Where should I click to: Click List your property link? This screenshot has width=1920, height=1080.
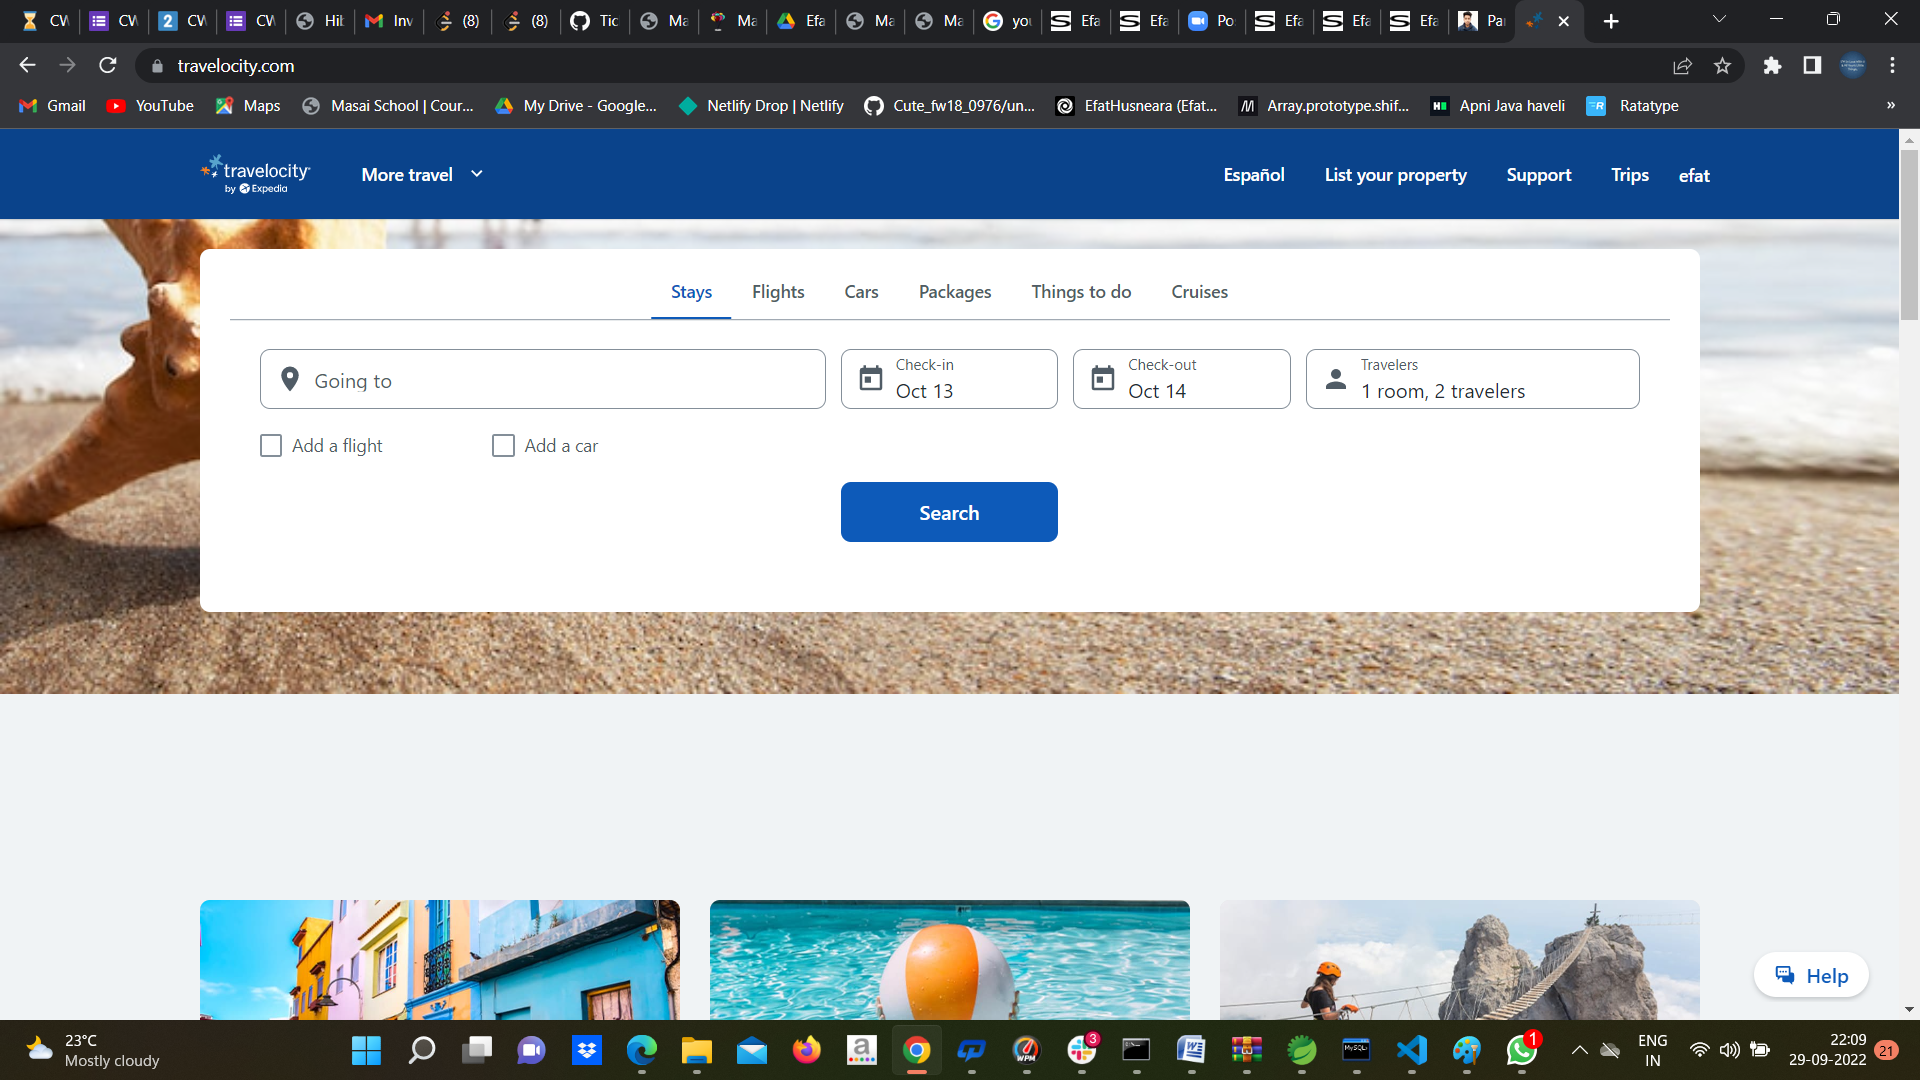[x=1395, y=173]
